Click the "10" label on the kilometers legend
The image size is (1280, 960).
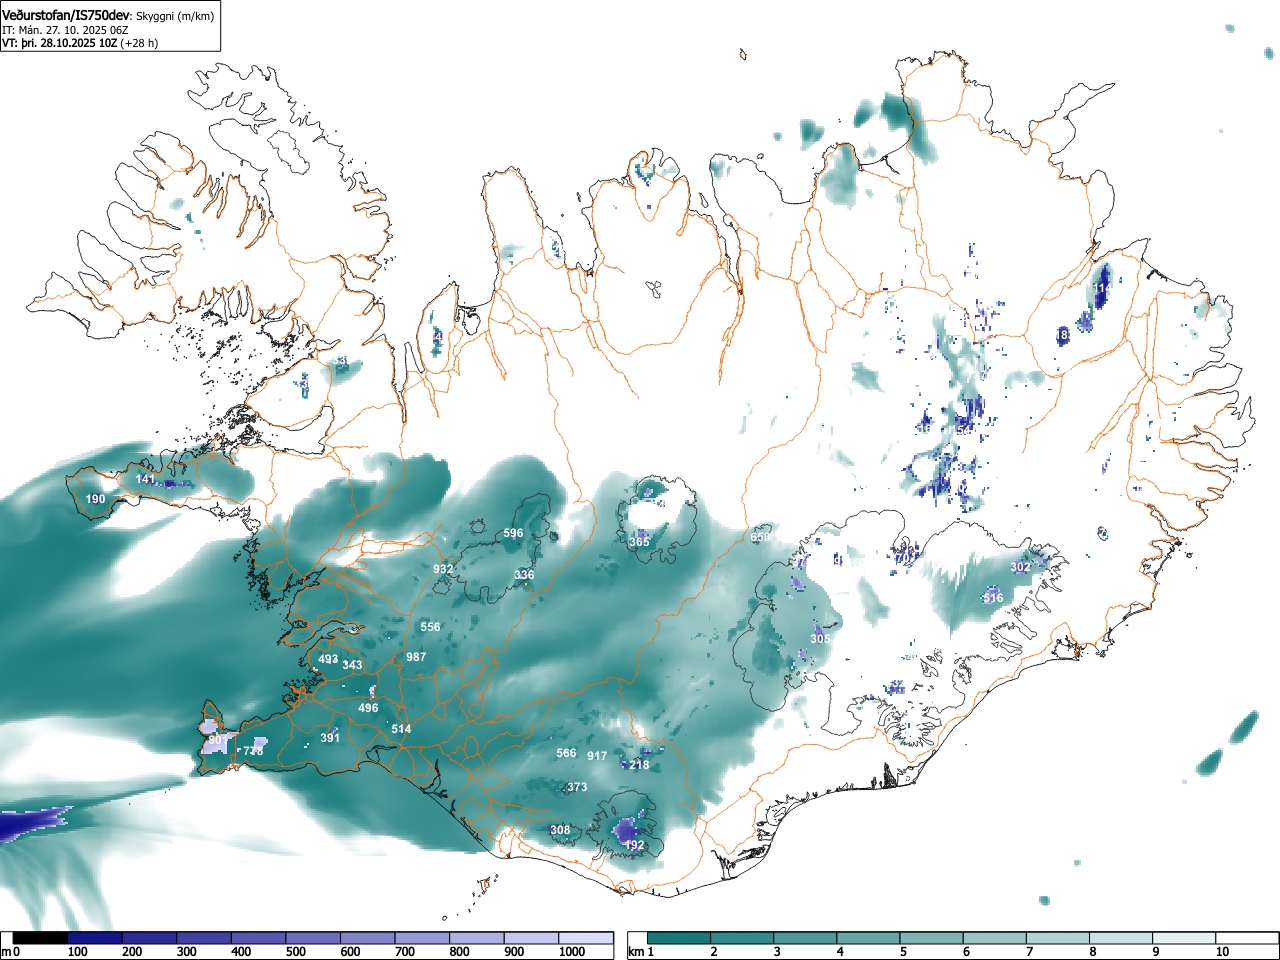pos(1222,952)
